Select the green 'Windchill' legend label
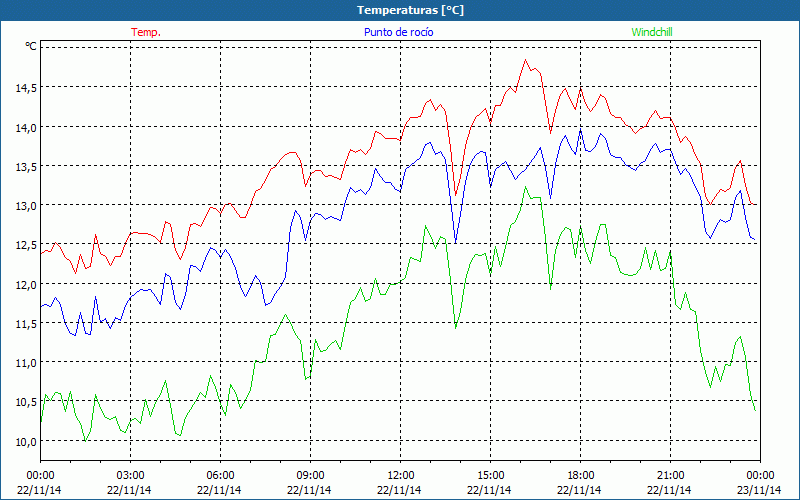The height and width of the screenshot is (500, 800). tap(652, 32)
